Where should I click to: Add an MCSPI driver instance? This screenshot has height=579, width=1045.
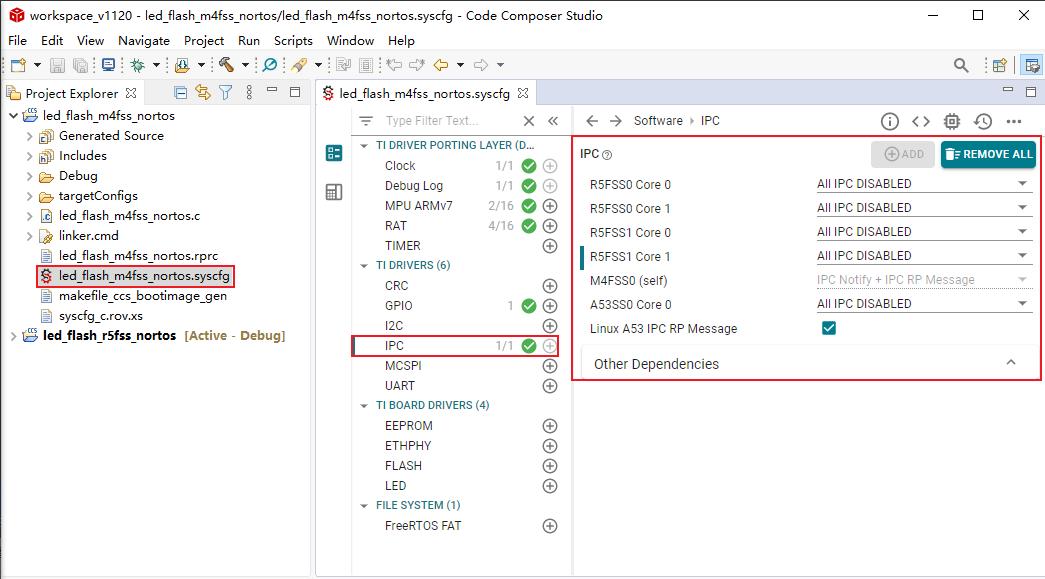550,366
